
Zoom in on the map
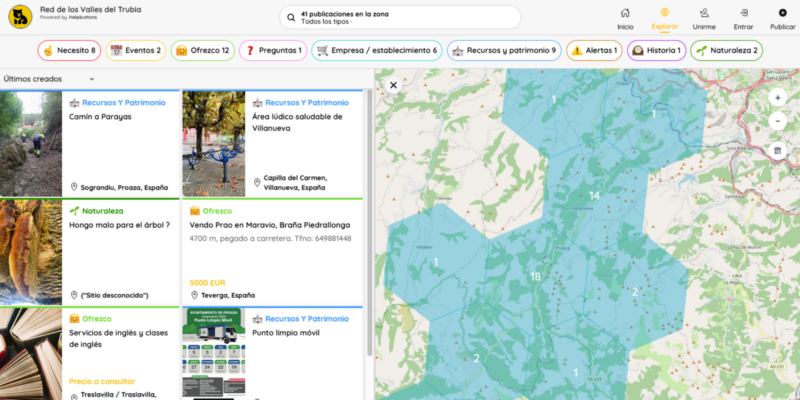point(778,98)
